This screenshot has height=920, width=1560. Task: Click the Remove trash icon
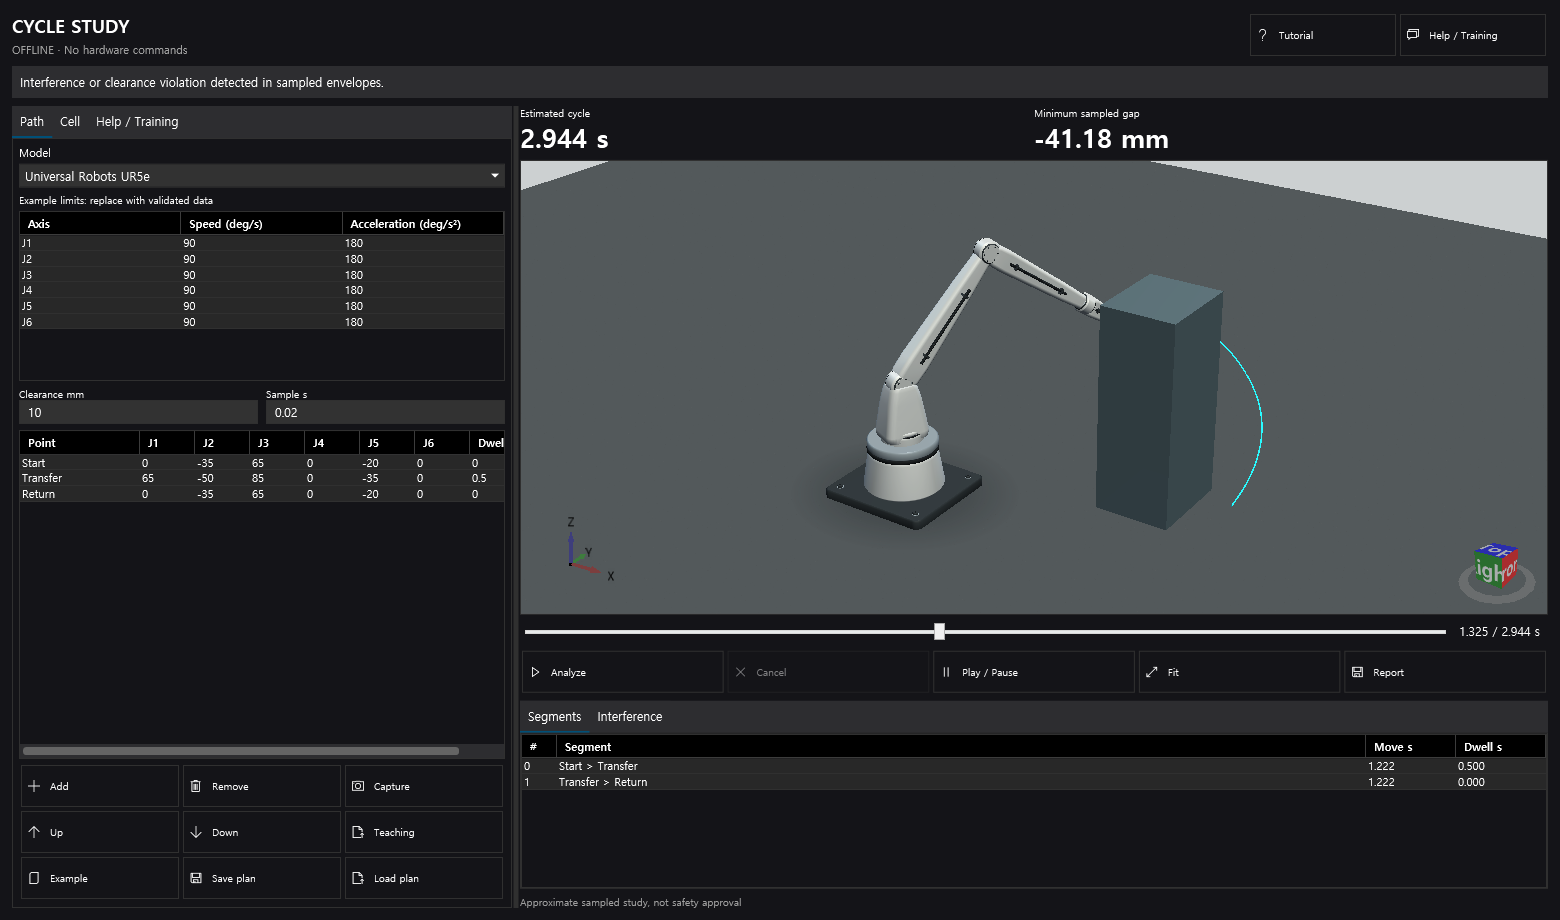[x=196, y=786]
